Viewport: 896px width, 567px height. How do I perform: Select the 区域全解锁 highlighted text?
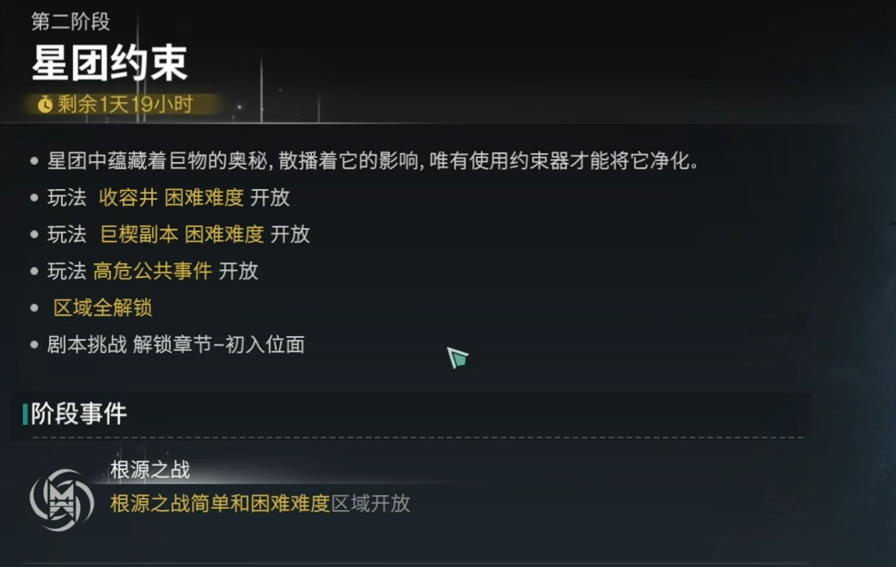pyautogui.click(x=102, y=308)
